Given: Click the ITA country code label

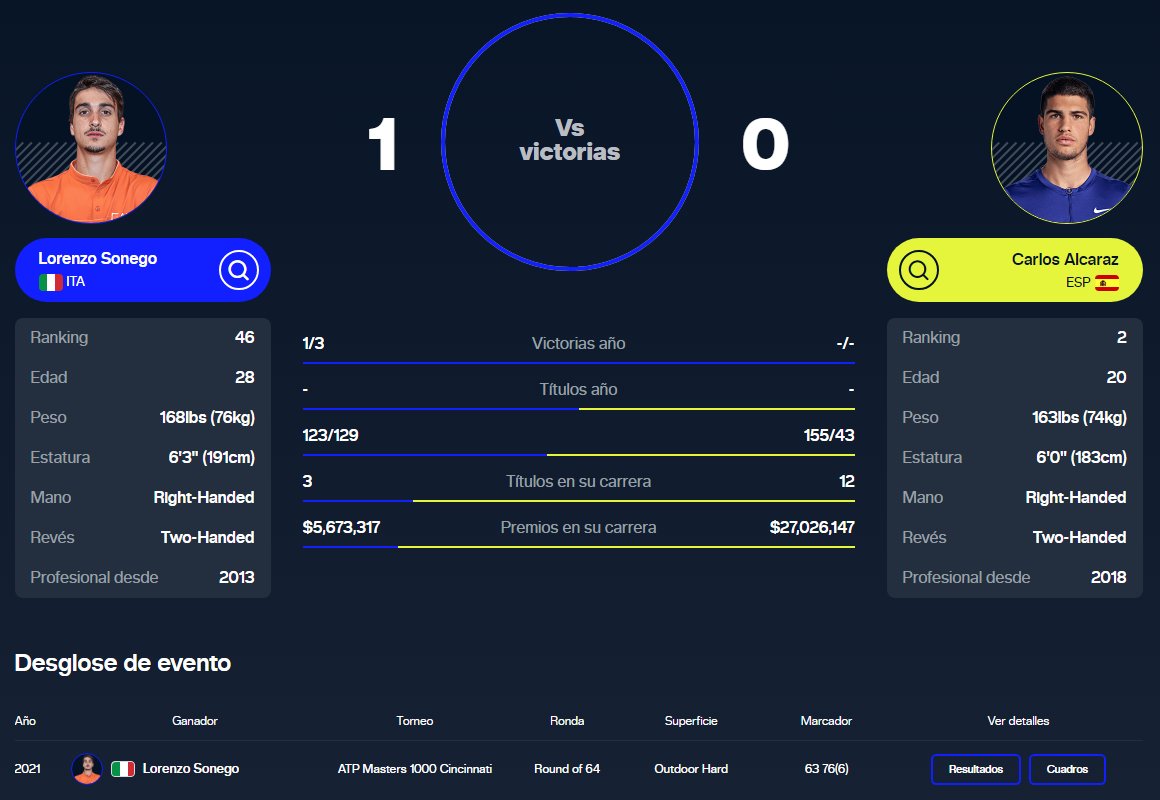Looking at the screenshot, I should pyautogui.click(x=75, y=281).
